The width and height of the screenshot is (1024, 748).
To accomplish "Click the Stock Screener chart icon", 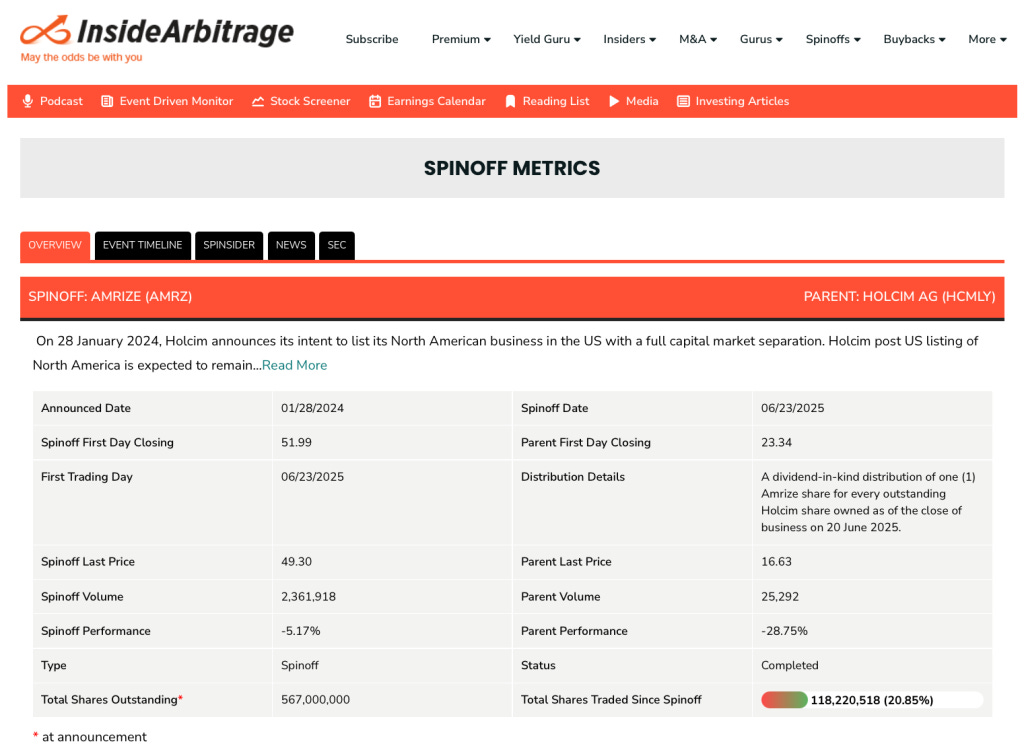I will coord(258,101).
